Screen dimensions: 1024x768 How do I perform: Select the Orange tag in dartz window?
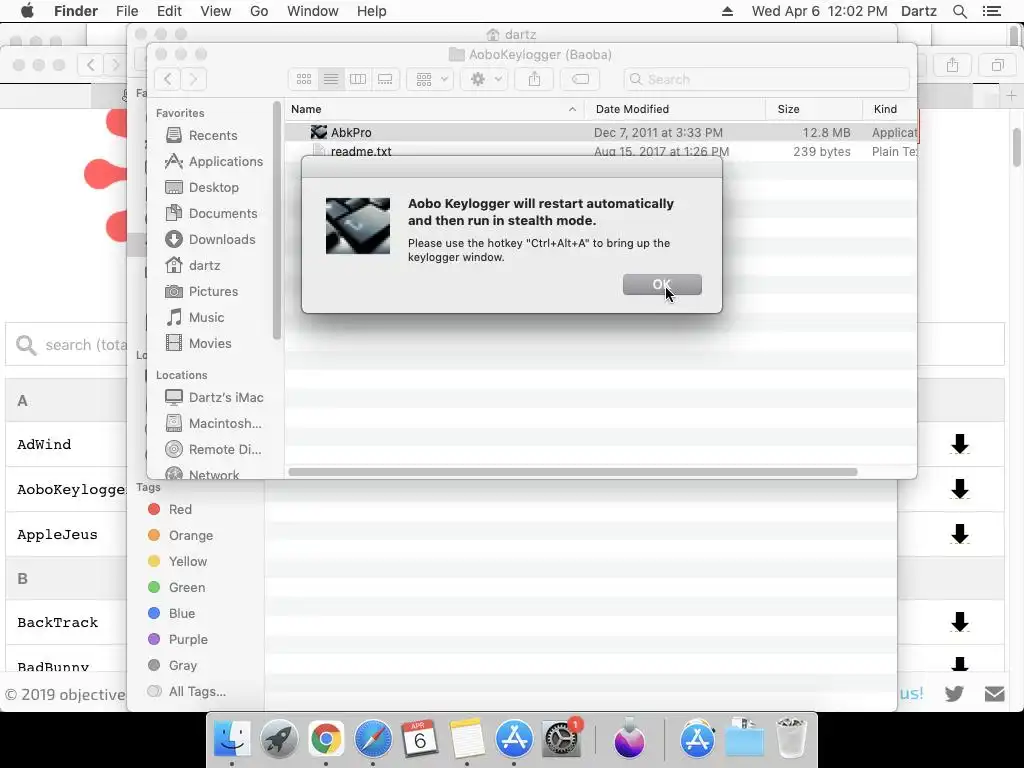tap(180, 536)
